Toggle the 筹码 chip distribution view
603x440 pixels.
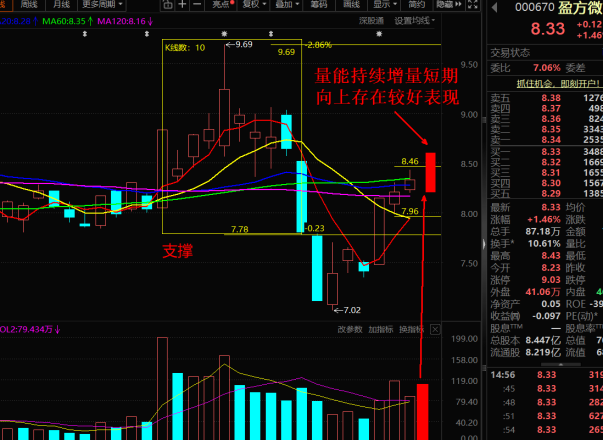318,5
